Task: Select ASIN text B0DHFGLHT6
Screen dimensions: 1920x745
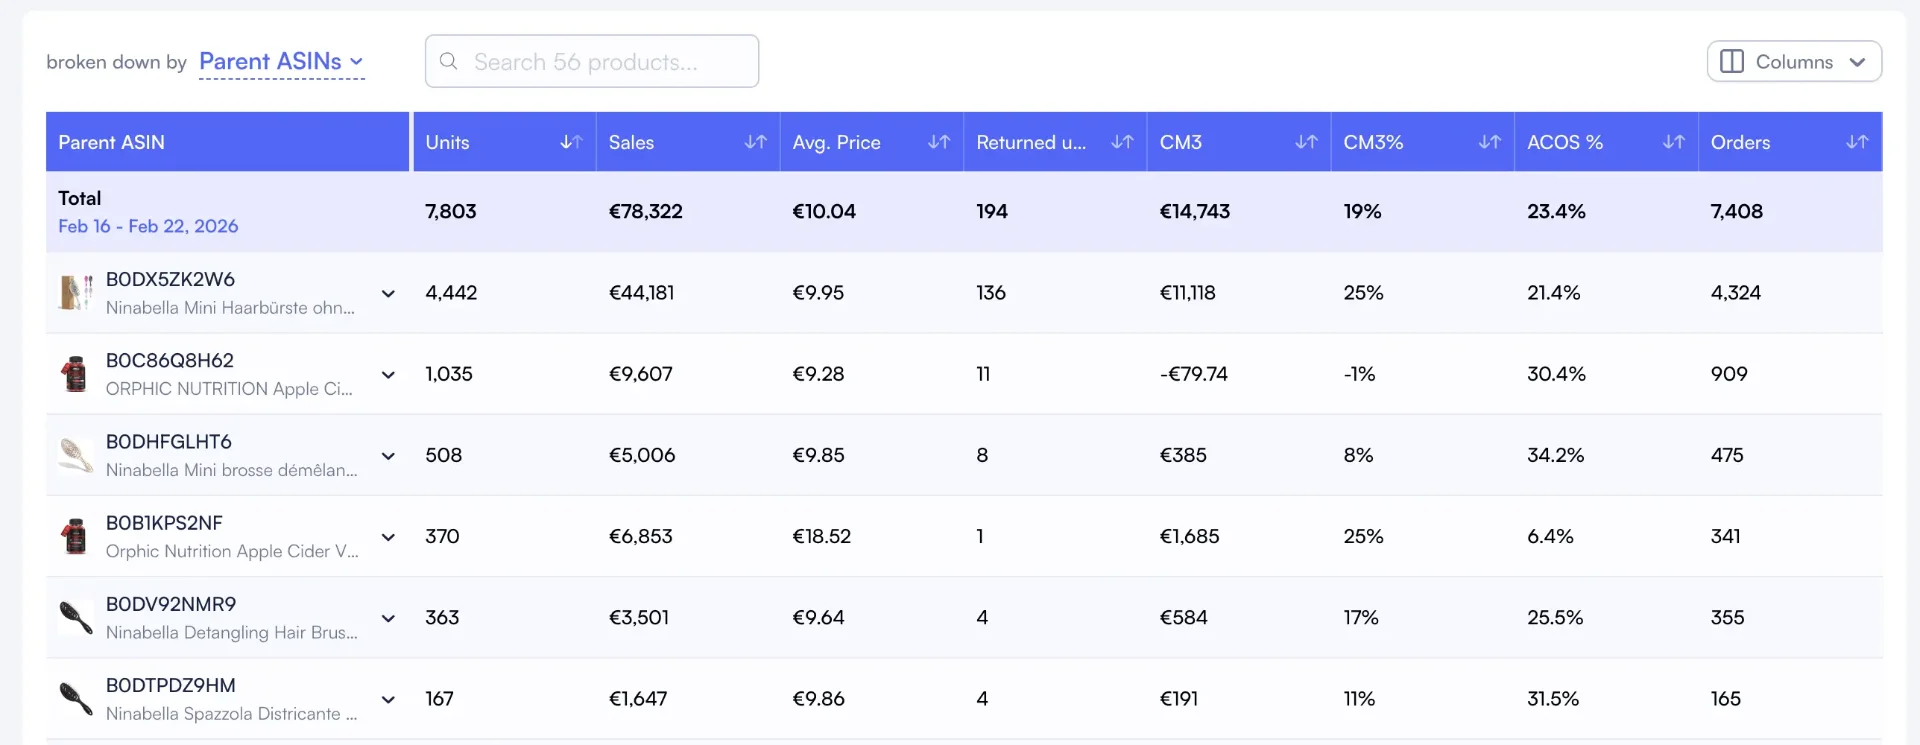Action: [169, 441]
